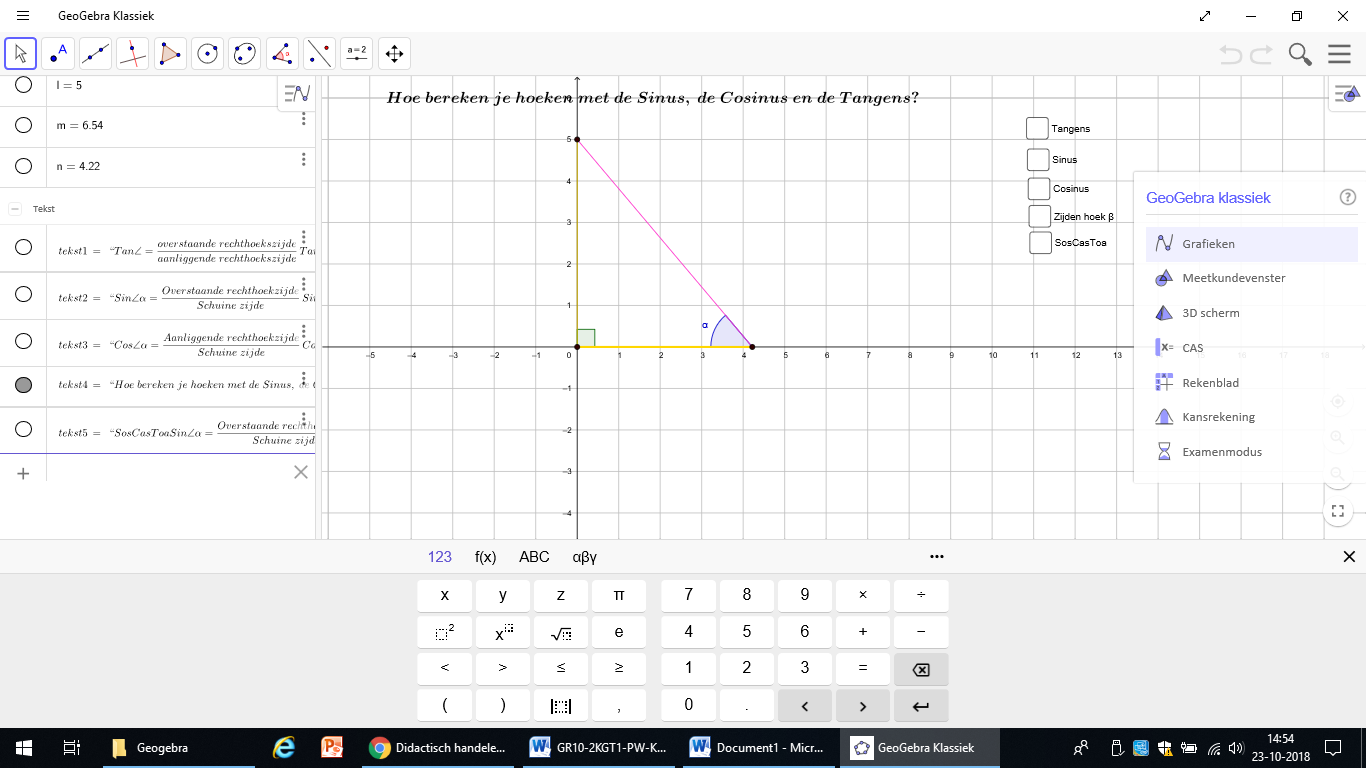The height and width of the screenshot is (768, 1366).
Task: Pick the Angle measurement tool
Action: click(x=282, y=53)
